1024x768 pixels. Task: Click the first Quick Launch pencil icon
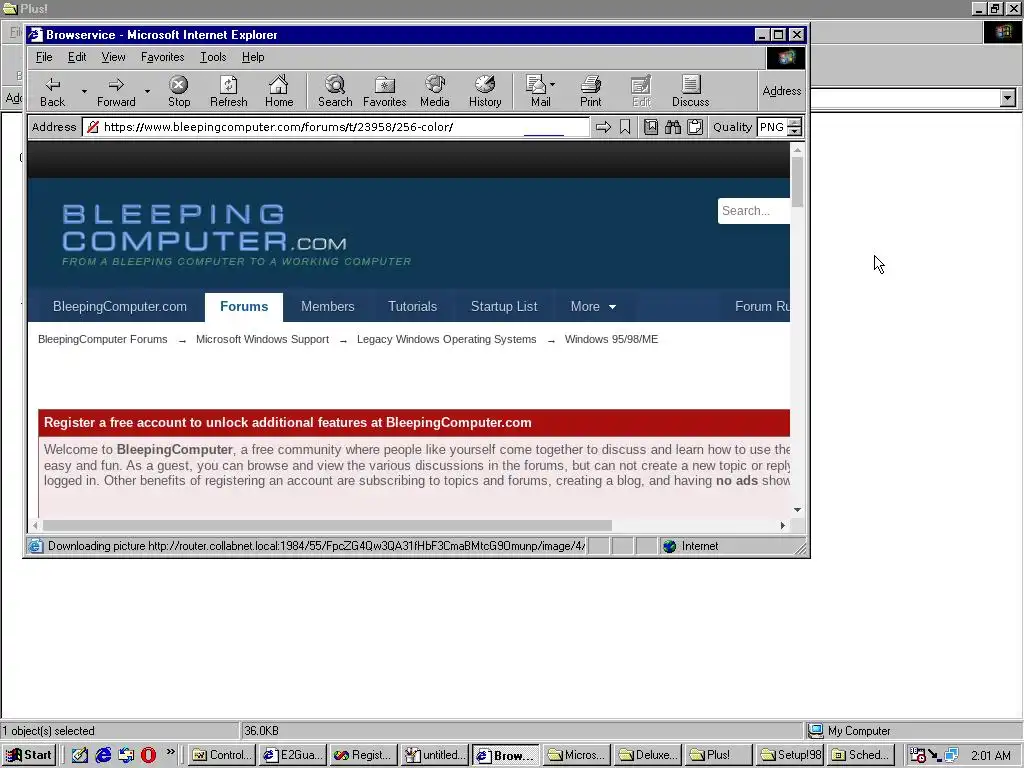(x=80, y=755)
